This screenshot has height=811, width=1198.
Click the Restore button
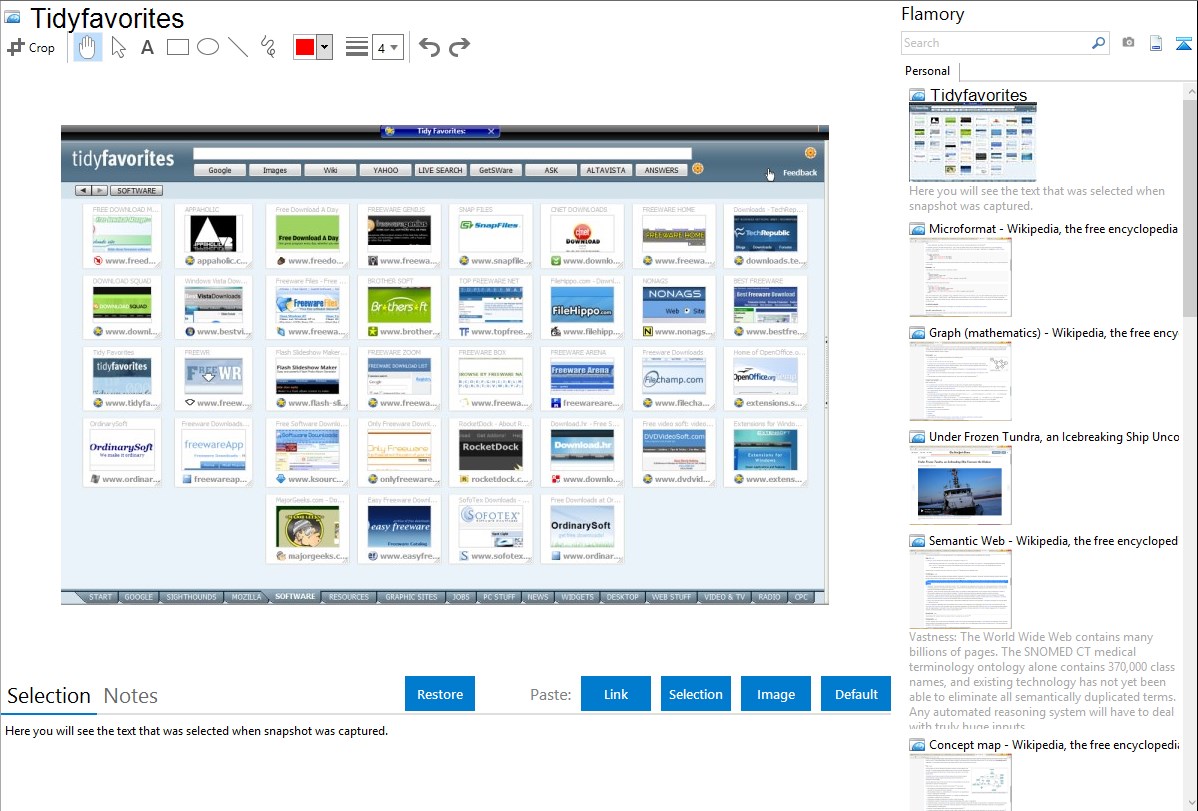(x=440, y=694)
